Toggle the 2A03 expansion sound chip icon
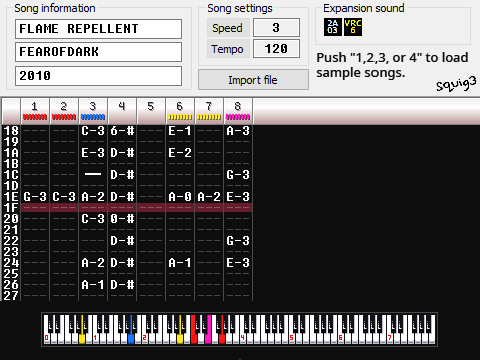This screenshot has width=480, height=360. click(x=332, y=27)
